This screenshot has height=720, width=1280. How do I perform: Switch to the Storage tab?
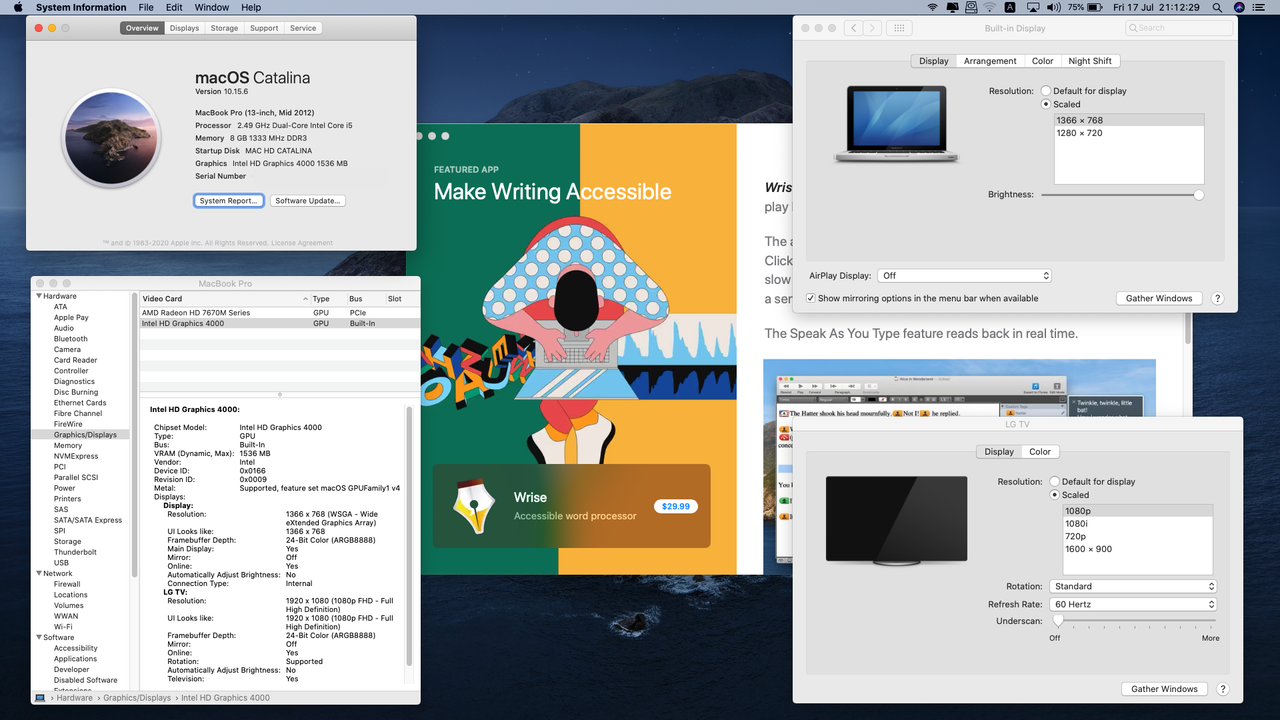click(224, 28)
